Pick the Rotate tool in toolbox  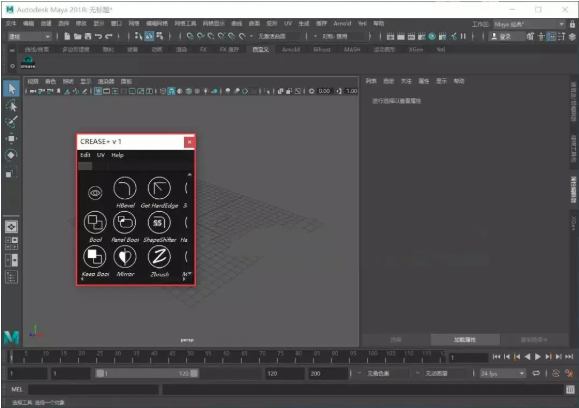pyautogui.click(x=11, y=155)
